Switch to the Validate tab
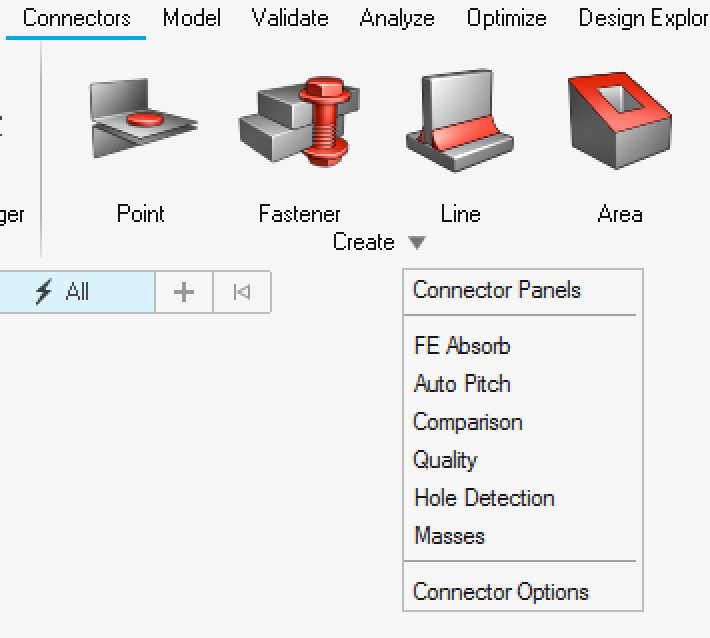710x638 pixels. point(290,19)
